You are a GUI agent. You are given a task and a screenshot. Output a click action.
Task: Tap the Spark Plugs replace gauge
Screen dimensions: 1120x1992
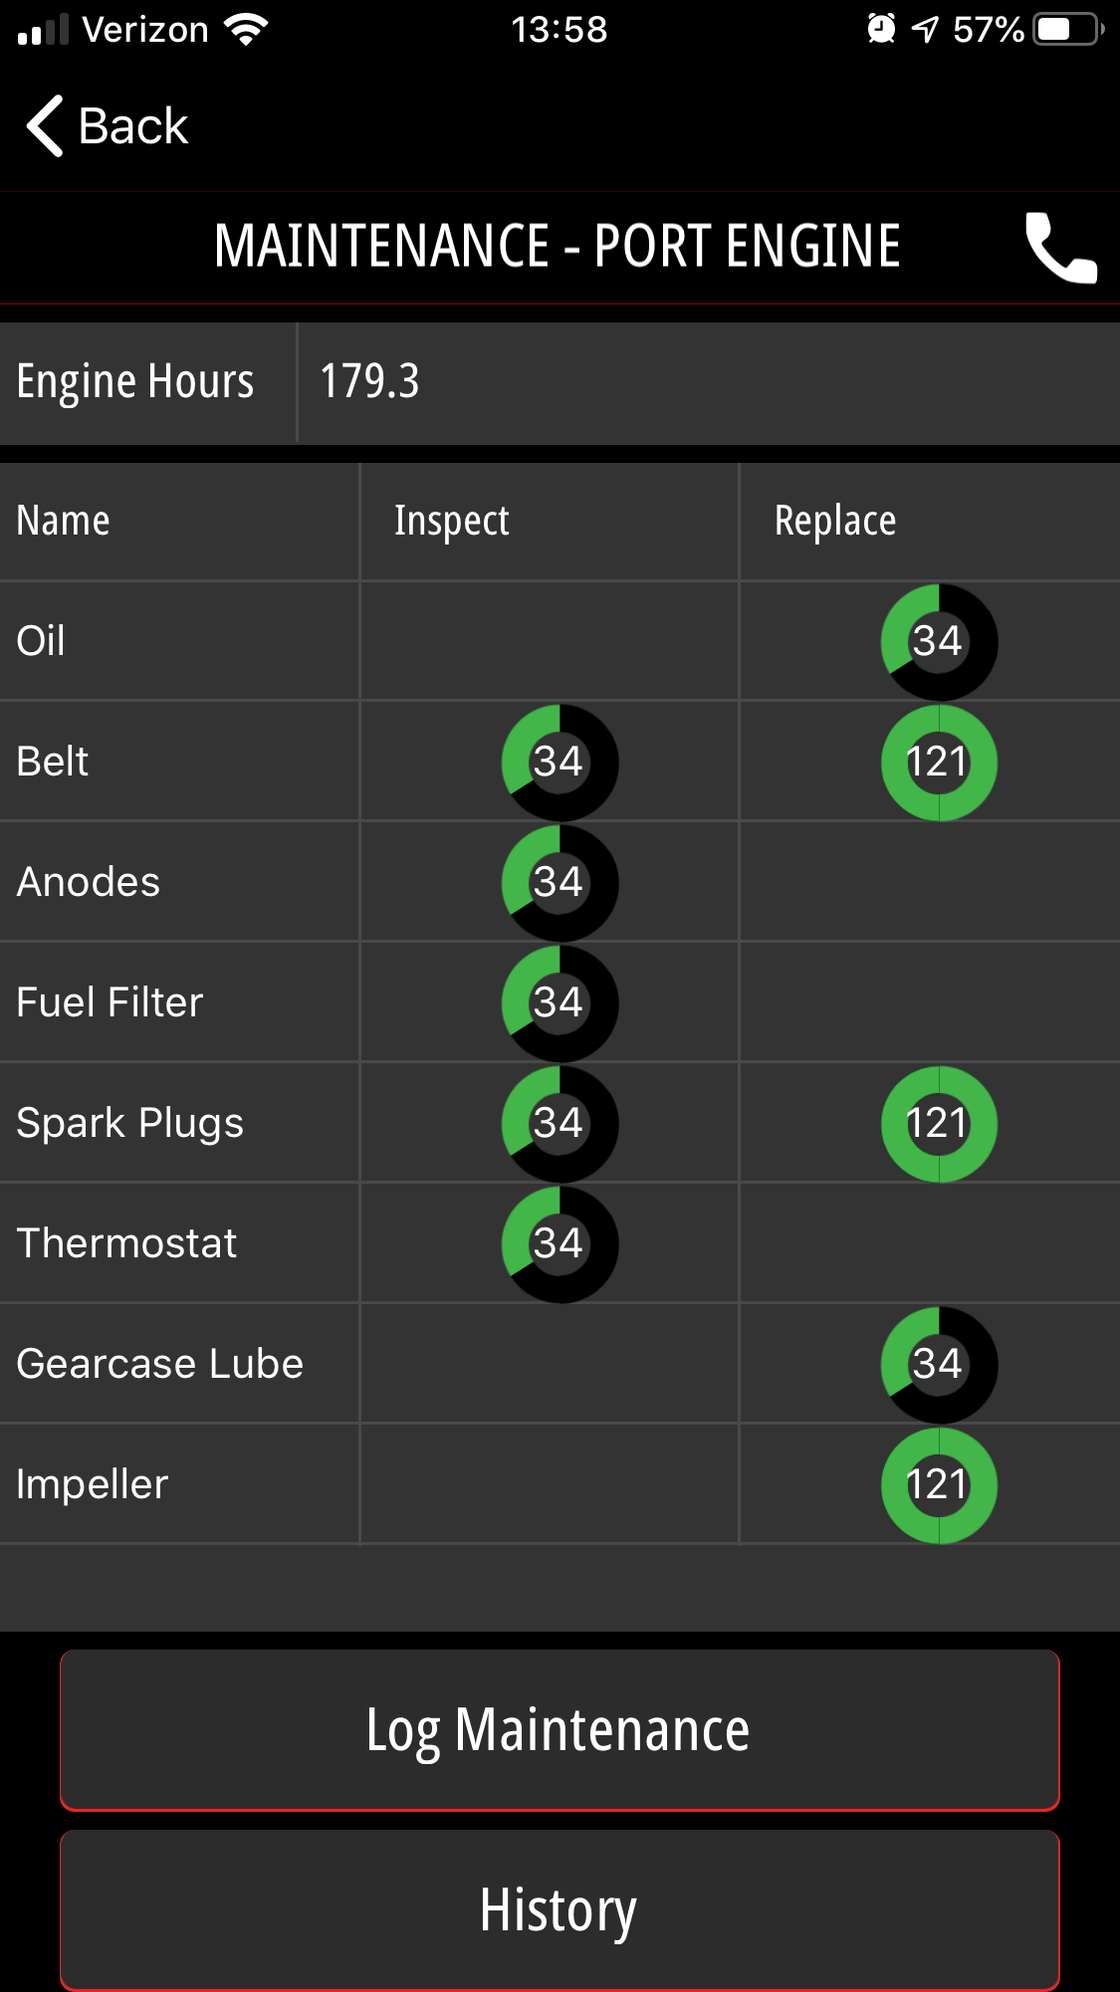(x=939, y=1124)
